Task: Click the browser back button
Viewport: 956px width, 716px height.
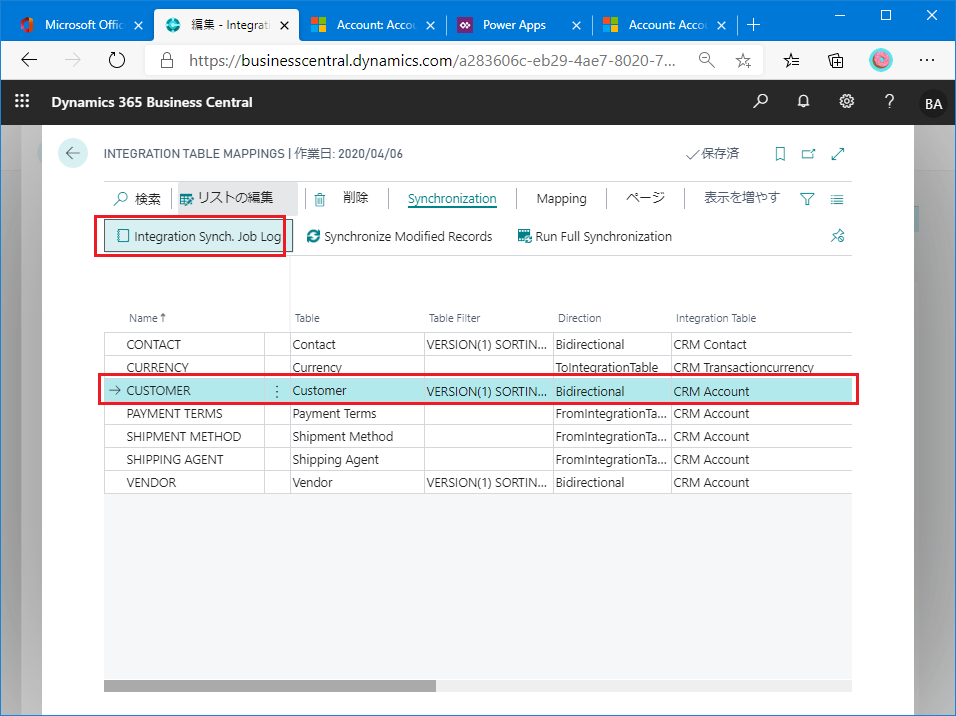Action: click(29, 60)
